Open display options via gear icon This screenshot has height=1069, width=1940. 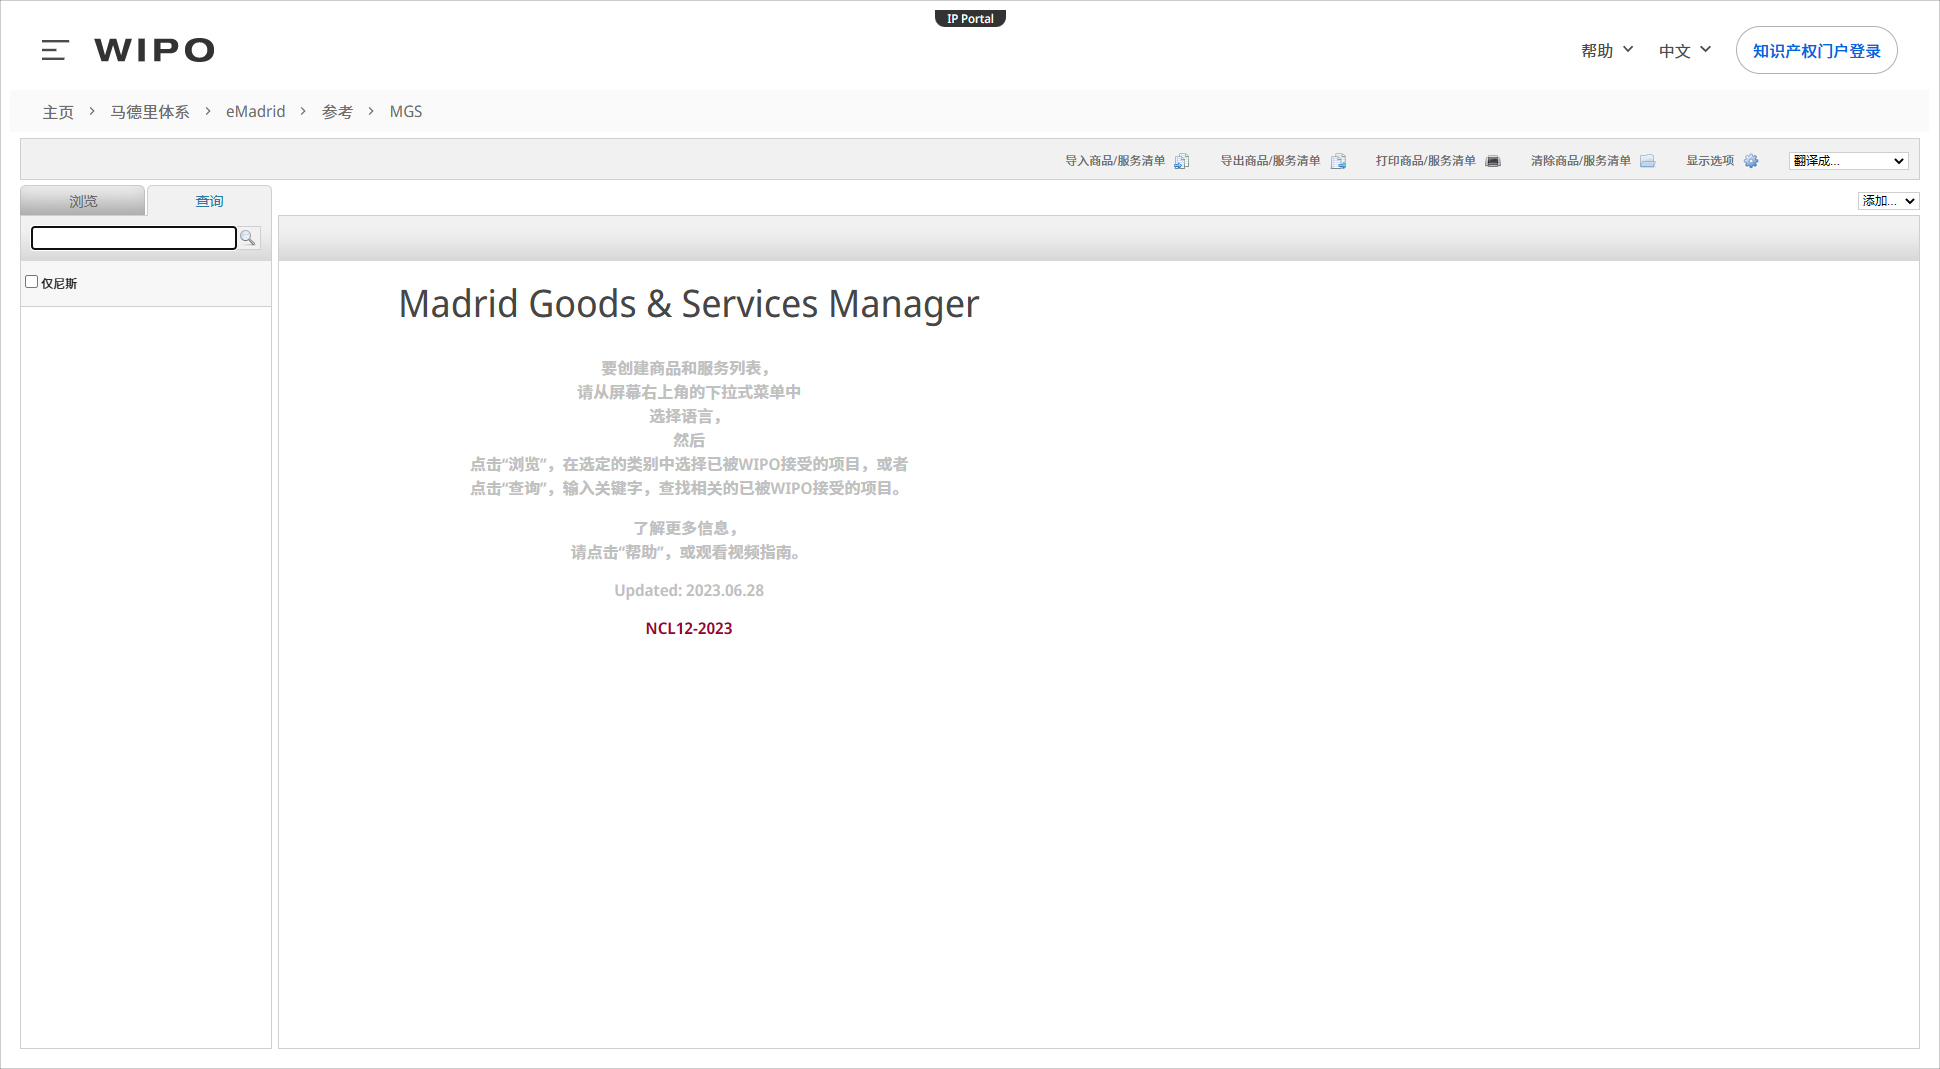point(1751,161)
